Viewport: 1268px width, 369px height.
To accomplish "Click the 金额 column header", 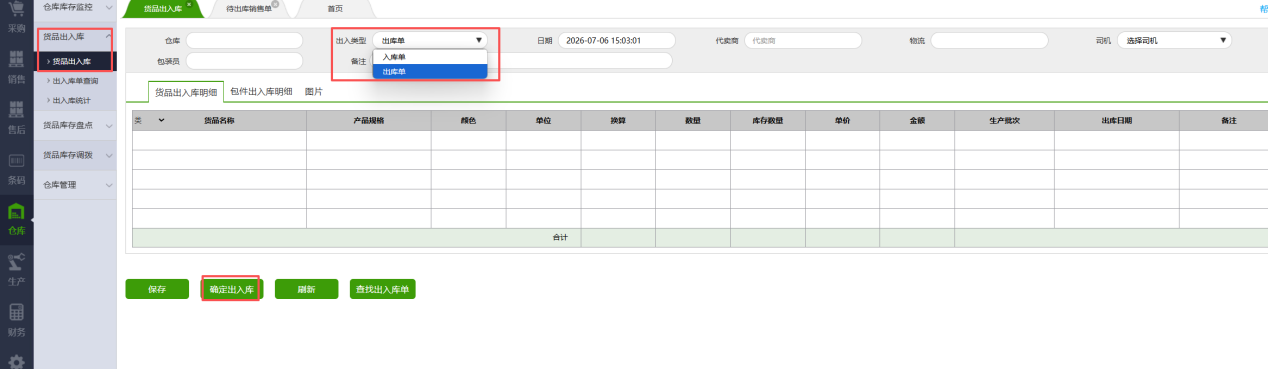I will 917,120.
